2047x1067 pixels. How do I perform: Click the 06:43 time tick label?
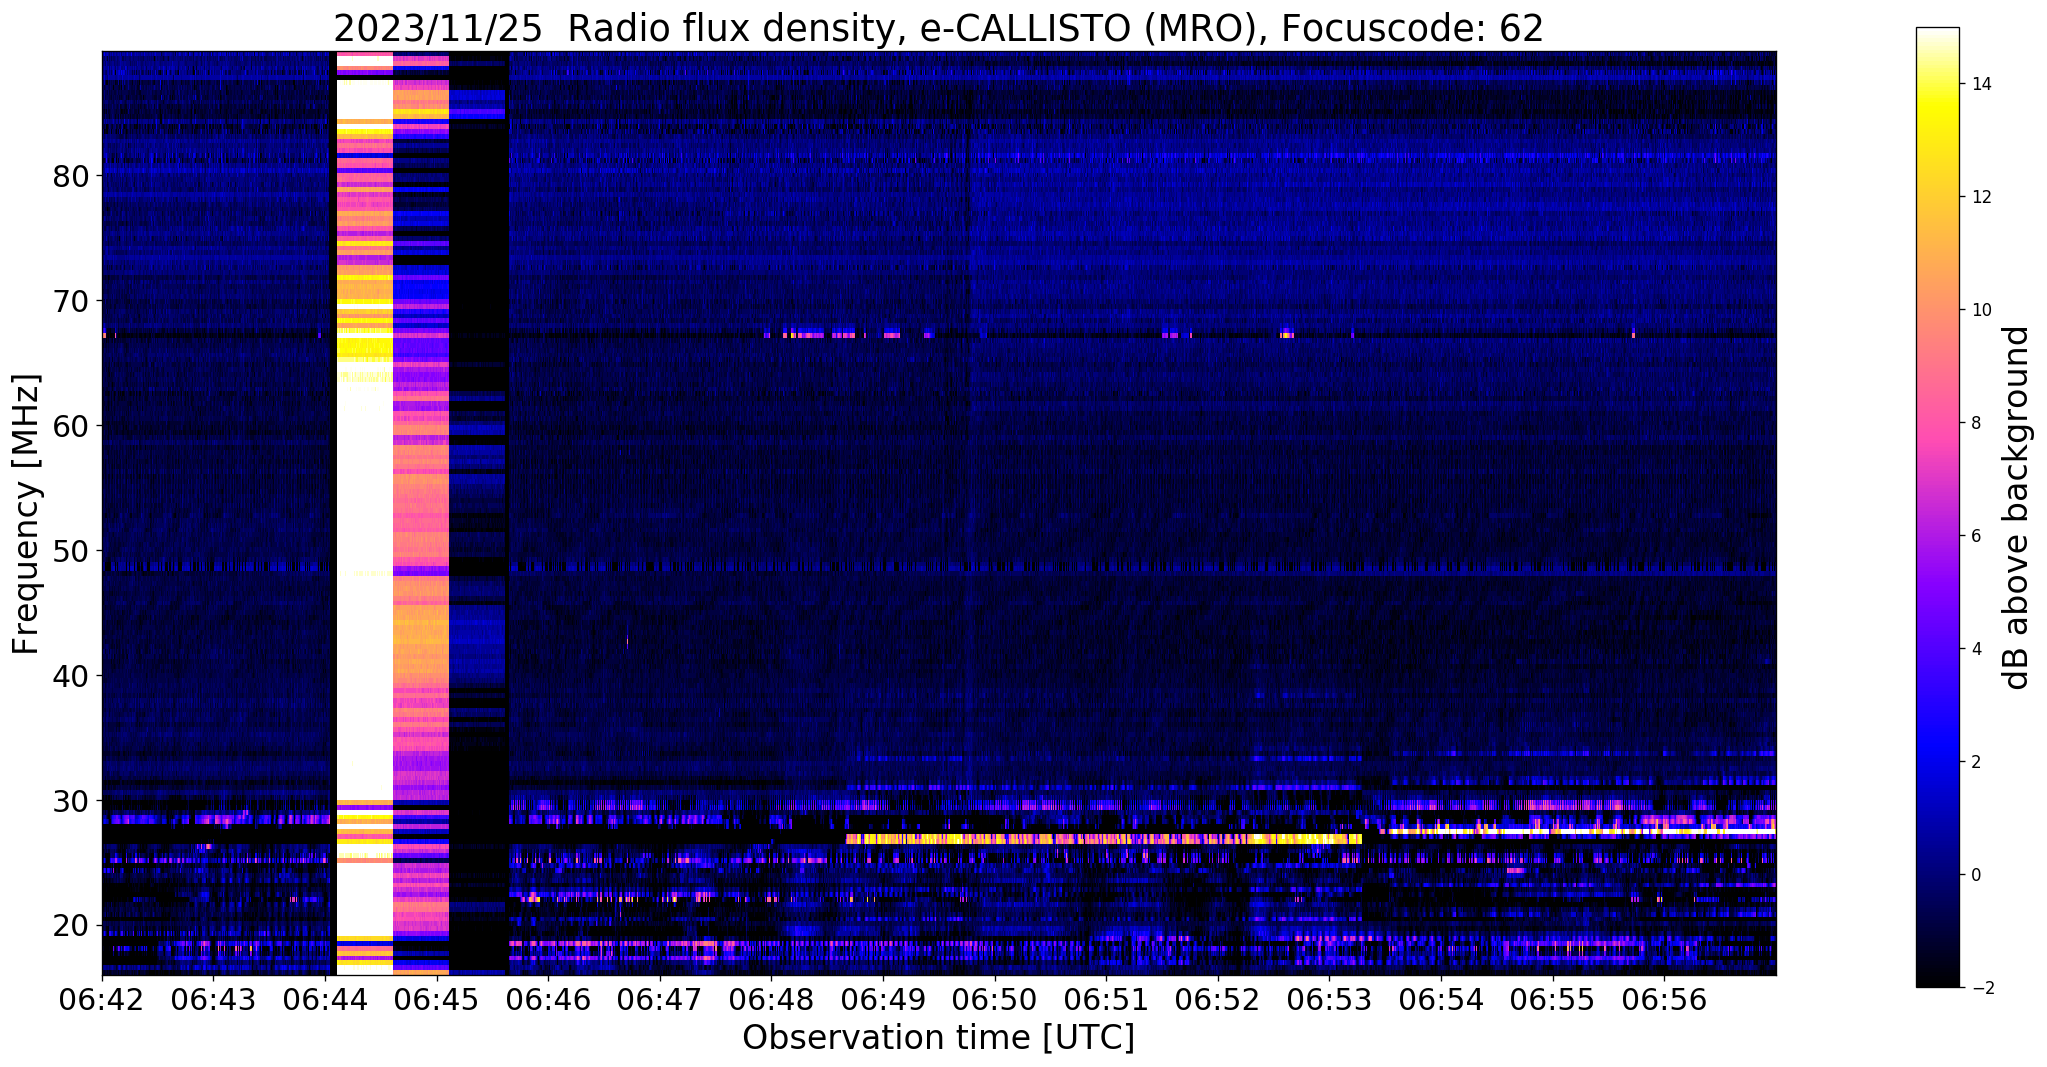(x=214, y=999)
